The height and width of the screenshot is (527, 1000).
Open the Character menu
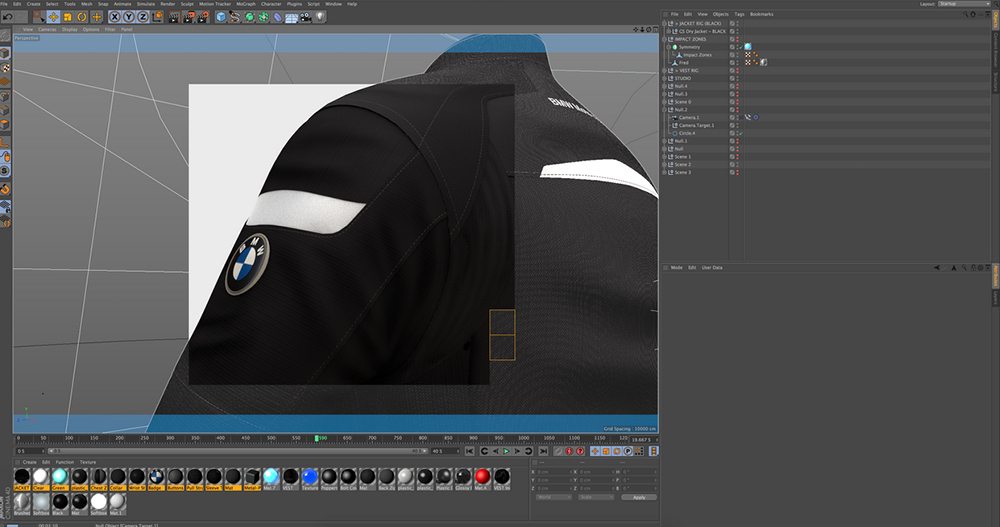pyautogui.click(x=271, y=4)
